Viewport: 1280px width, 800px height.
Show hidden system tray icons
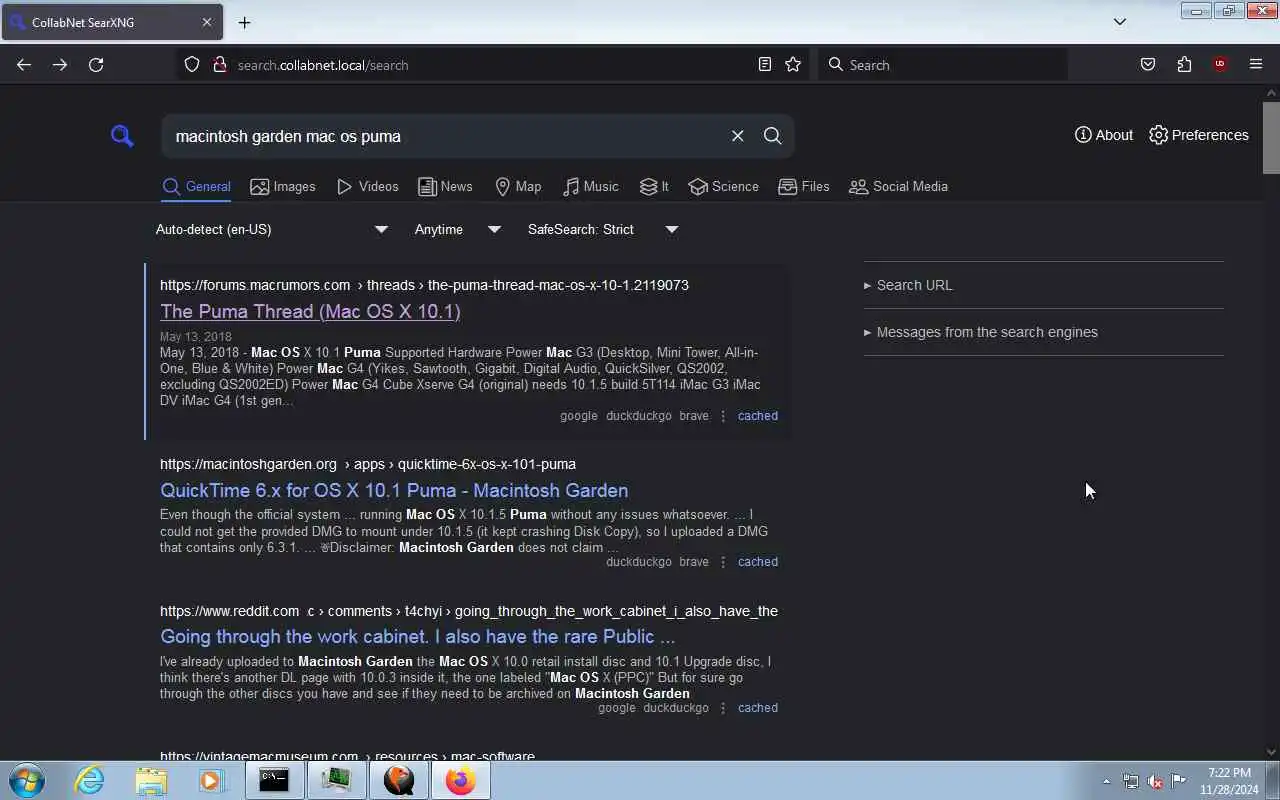pos(1106,781)
